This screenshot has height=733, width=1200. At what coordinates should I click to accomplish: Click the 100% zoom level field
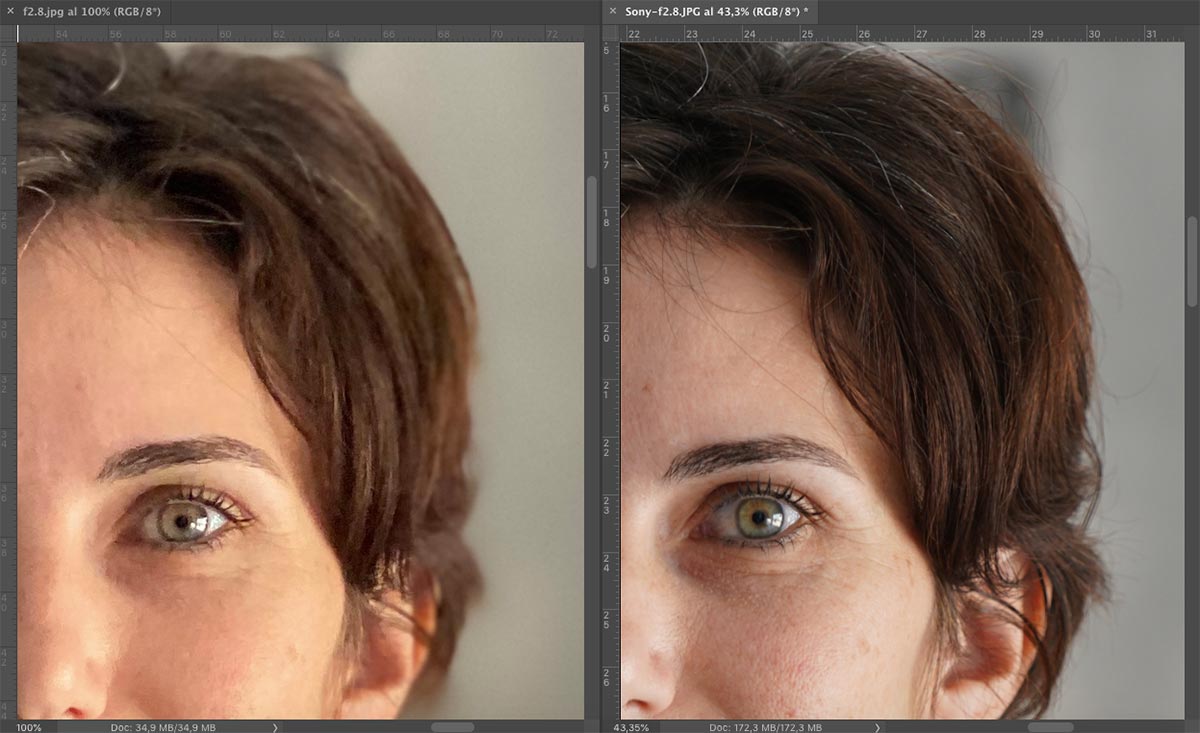point(29,727)
